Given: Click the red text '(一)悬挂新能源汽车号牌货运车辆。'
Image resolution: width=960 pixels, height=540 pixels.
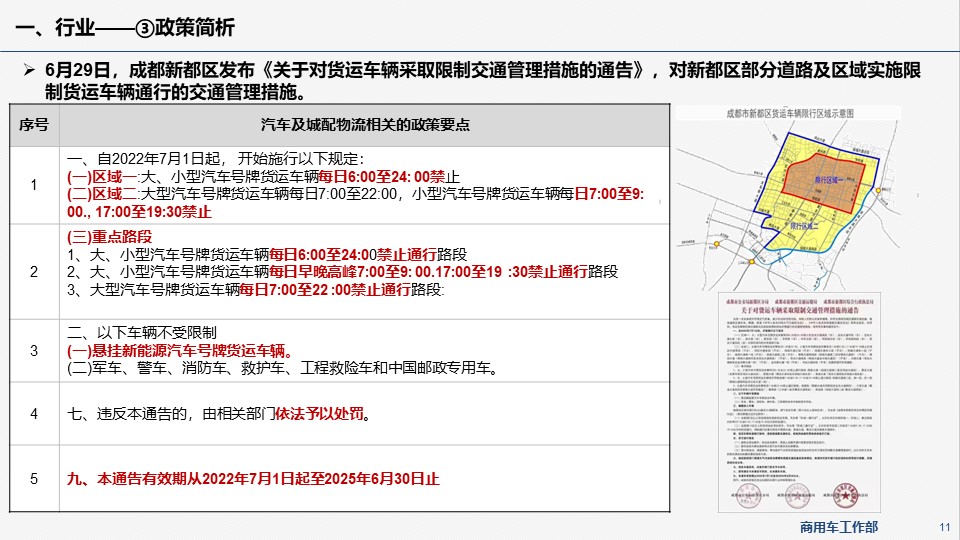Looking at the screenshot, I should coord(181,350).
